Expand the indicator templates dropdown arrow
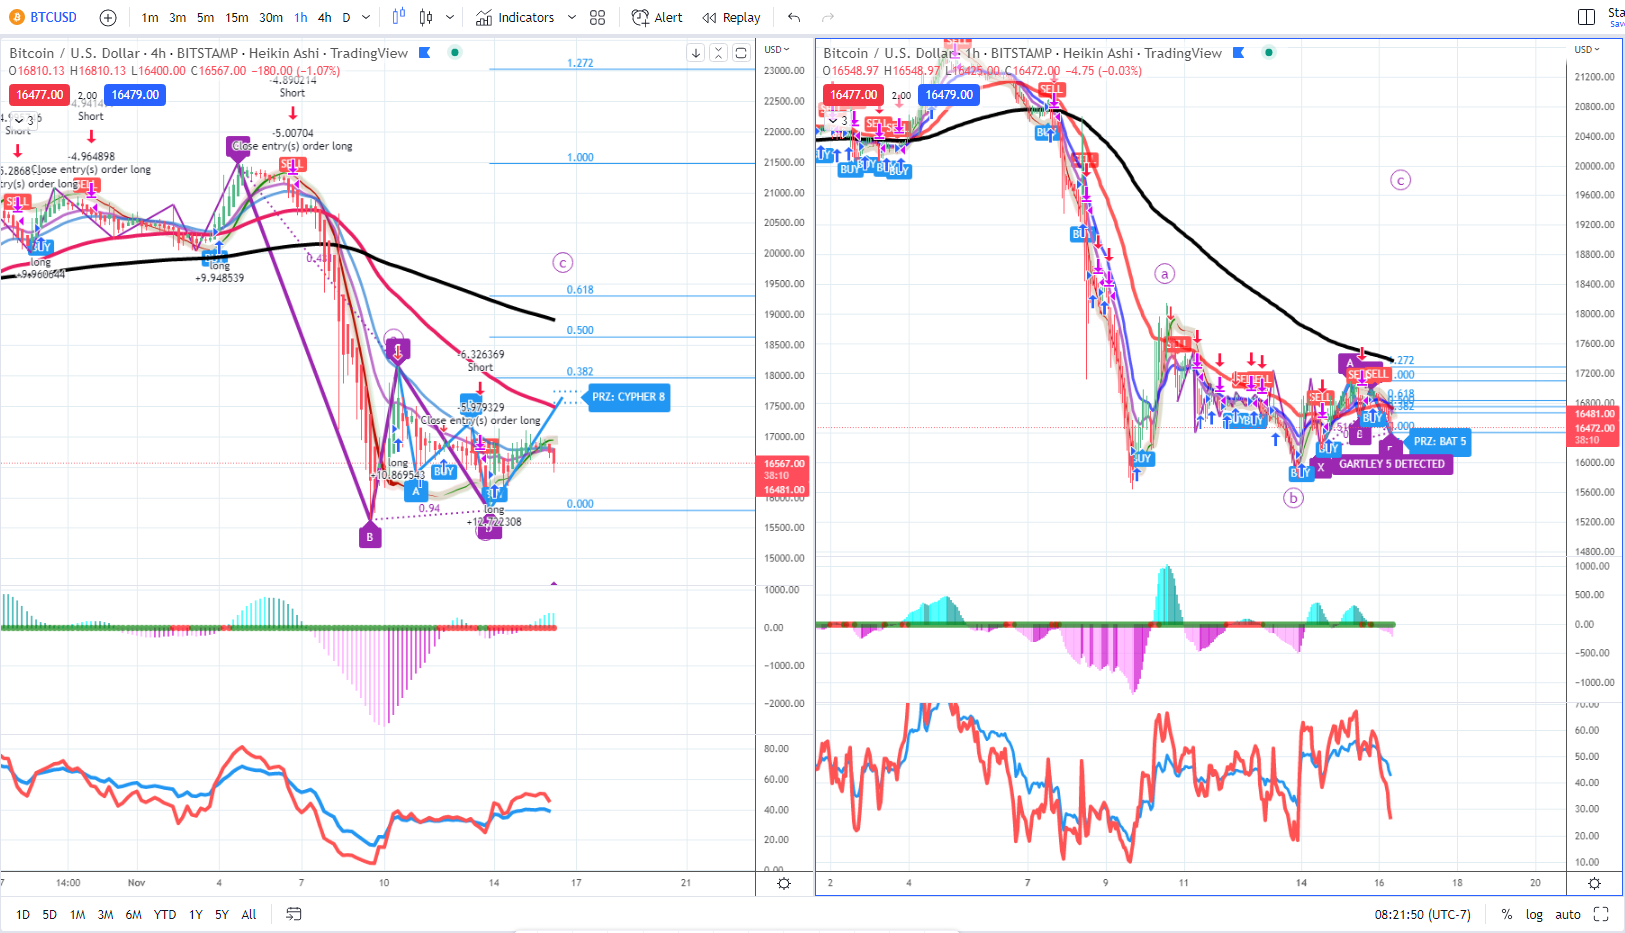Image resolution: width=1625 pixels, height=933 pixels. coord(572,17)
